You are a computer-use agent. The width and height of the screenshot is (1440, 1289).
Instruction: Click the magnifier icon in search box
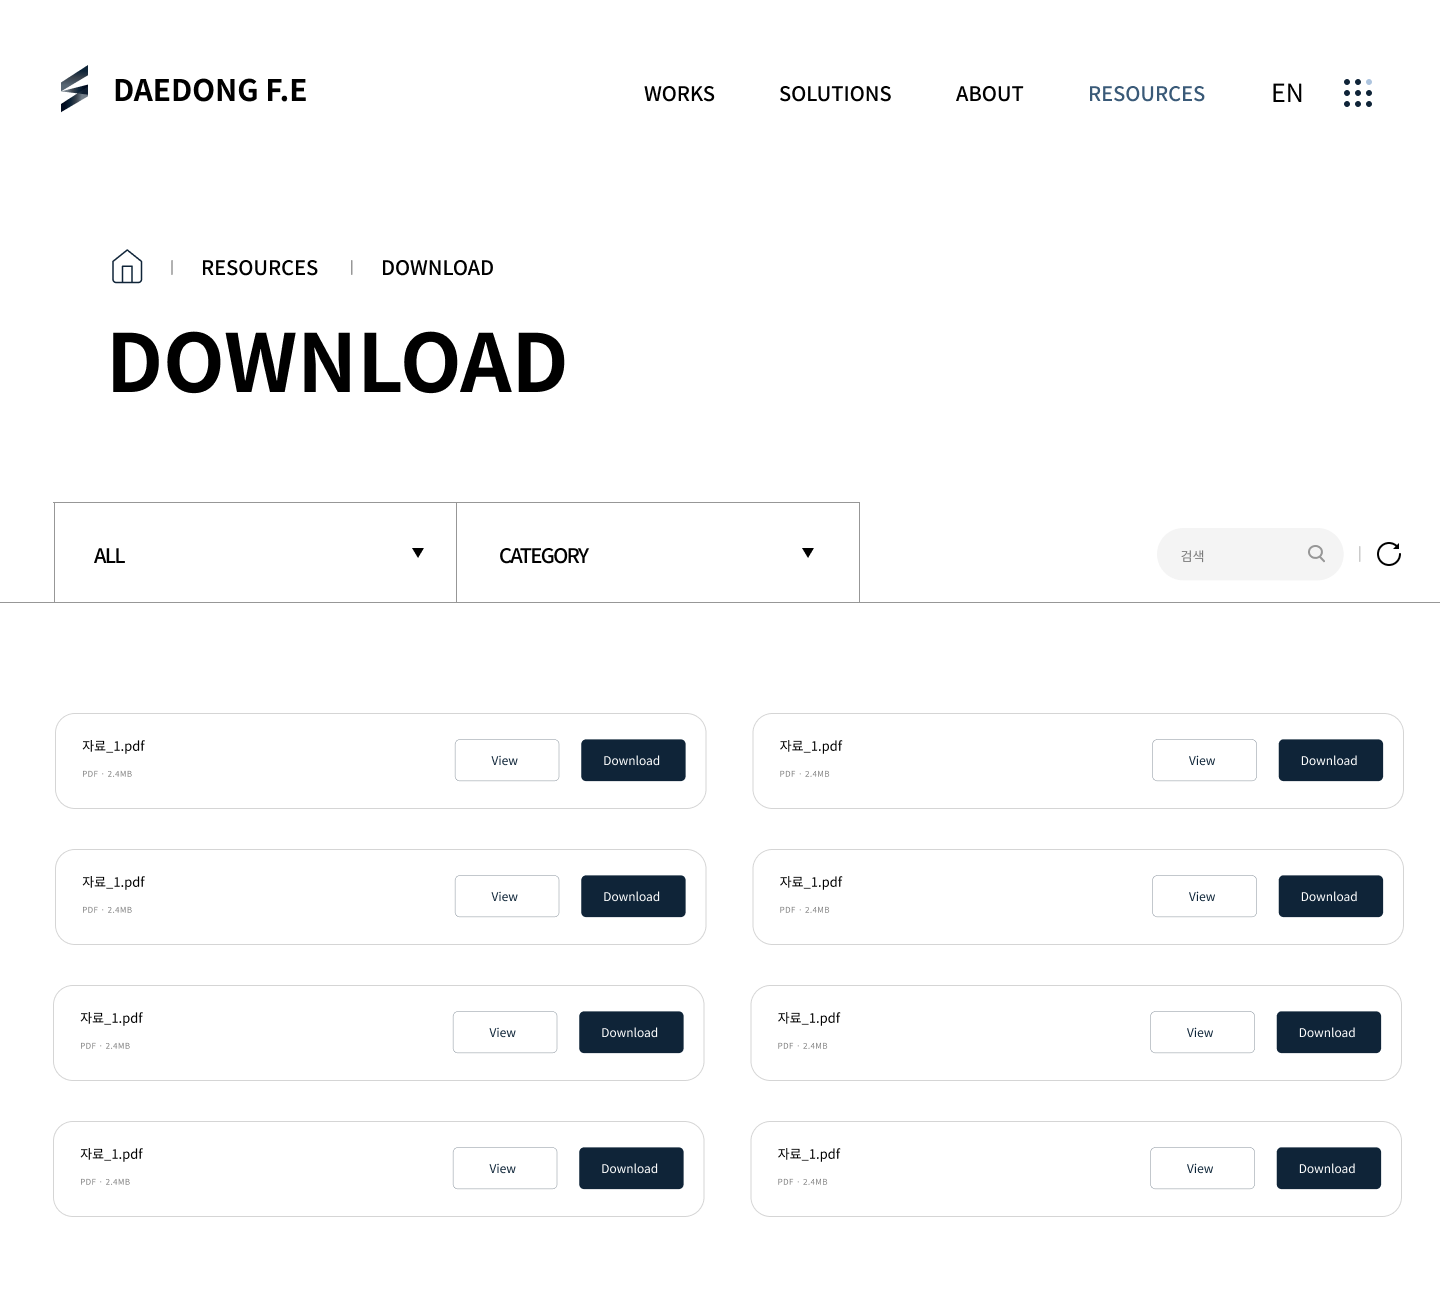click(1316, 554)
